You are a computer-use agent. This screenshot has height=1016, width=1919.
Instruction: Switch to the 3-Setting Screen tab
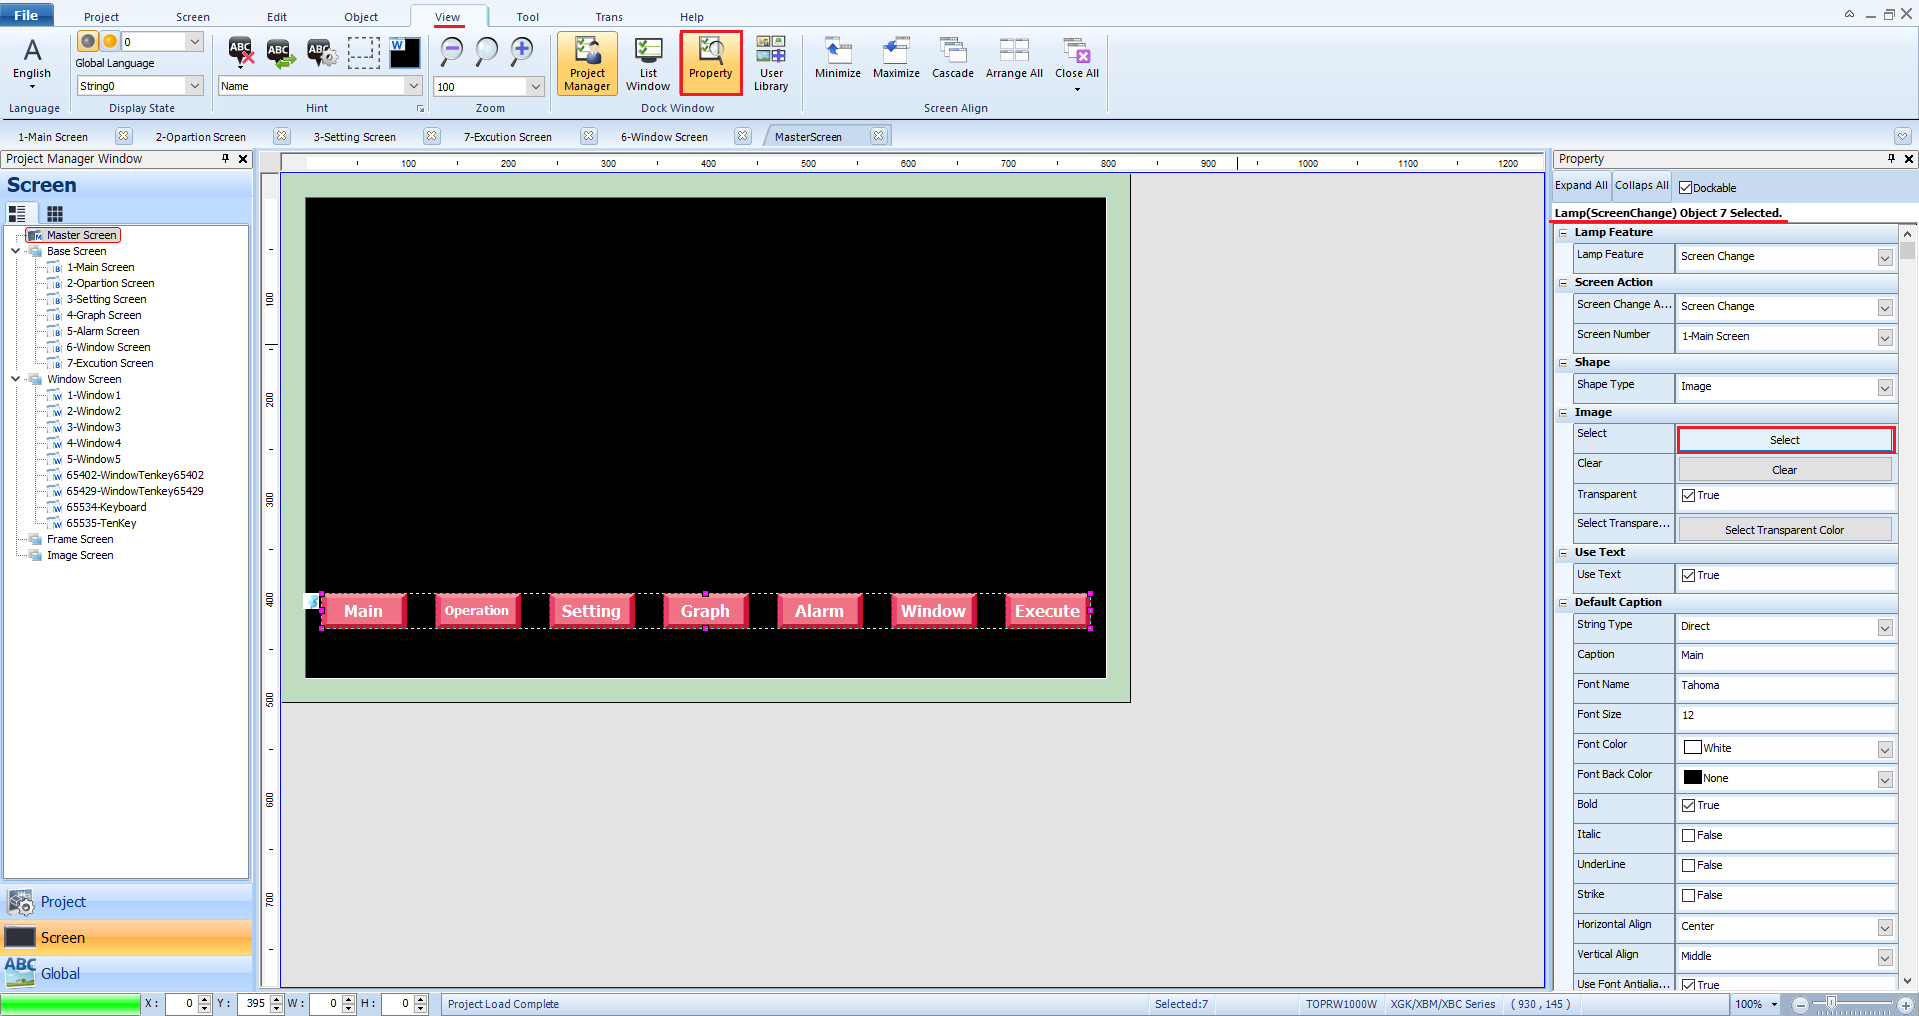[355, 137]
